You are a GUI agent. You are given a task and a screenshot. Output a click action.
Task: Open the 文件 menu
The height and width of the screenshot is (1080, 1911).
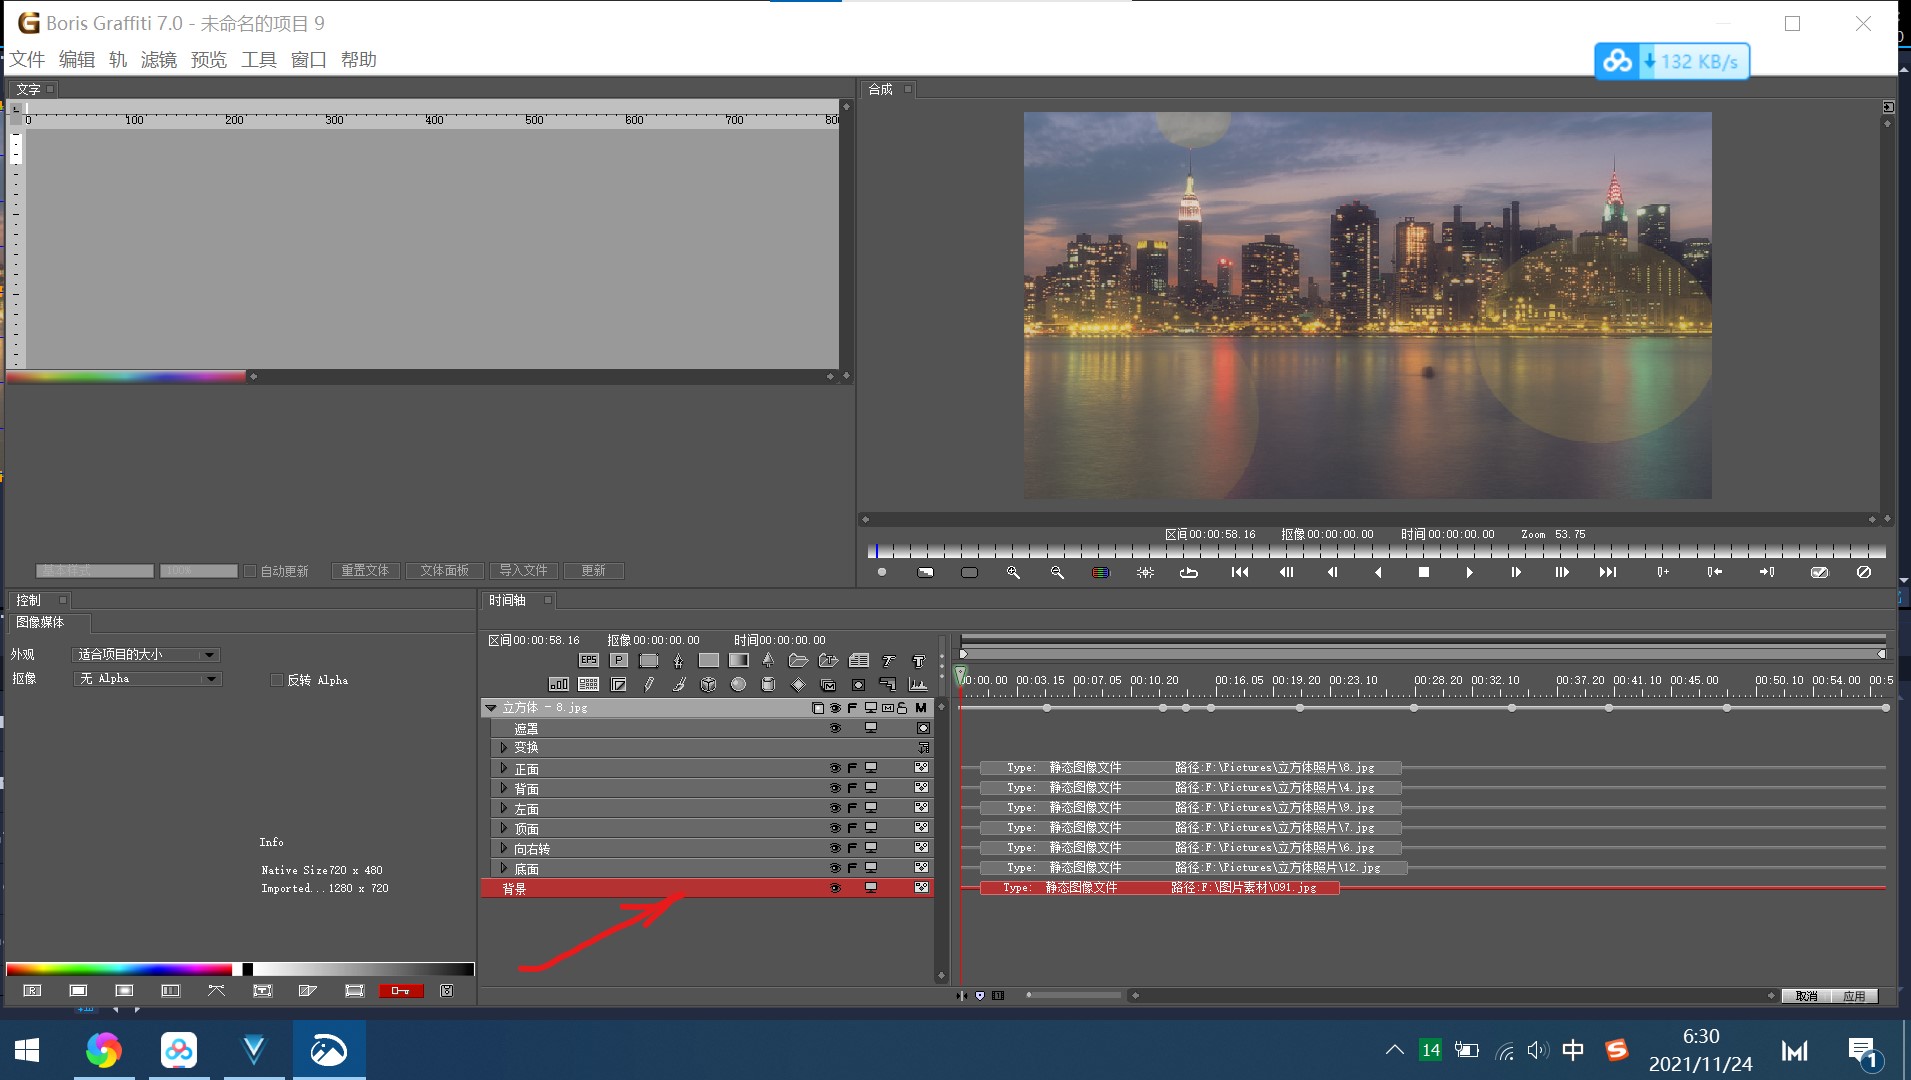point(27,60)
